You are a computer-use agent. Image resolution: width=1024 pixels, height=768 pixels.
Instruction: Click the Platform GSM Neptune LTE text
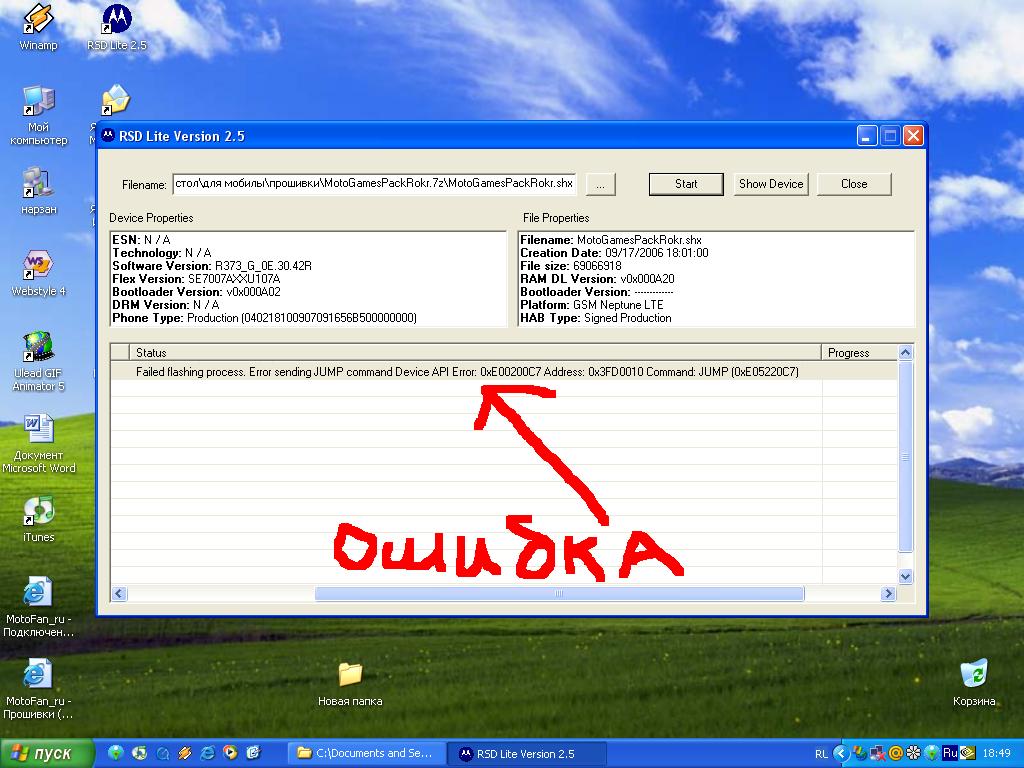click(x=592, y=305)
